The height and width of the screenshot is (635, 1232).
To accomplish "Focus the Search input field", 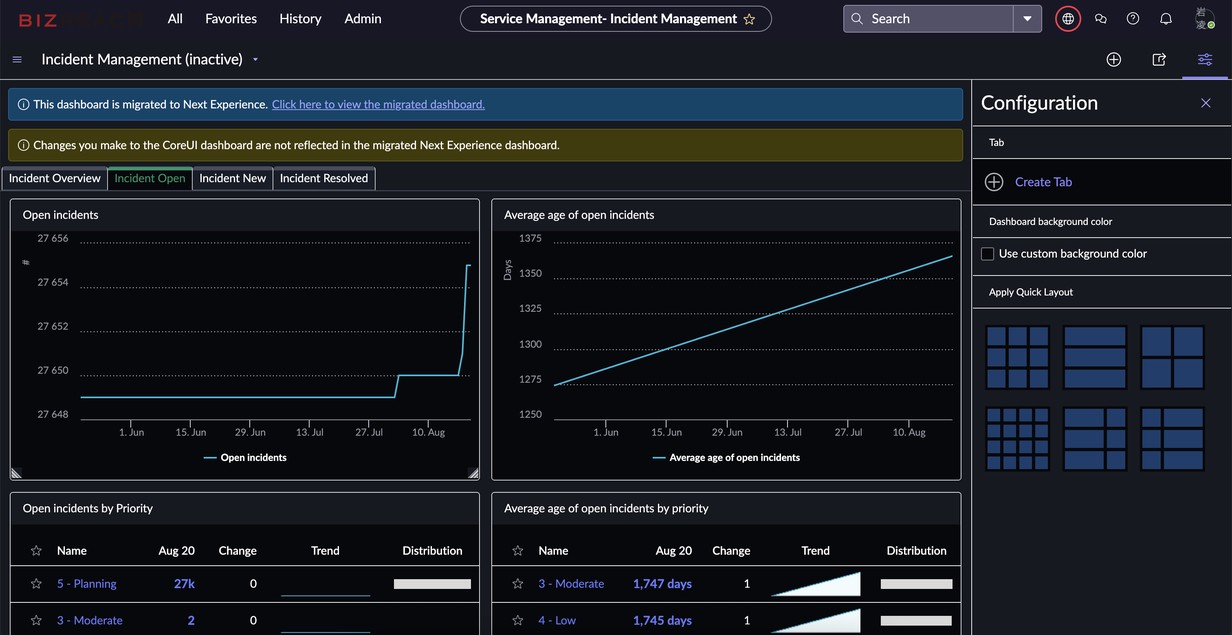I will click(929, 19).
